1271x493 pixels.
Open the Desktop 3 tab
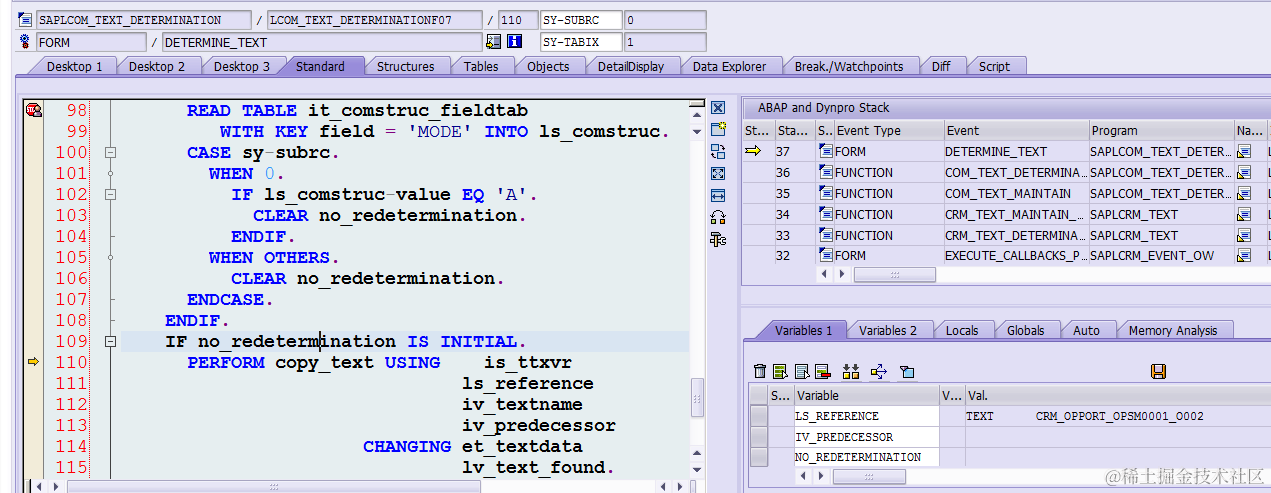point(241,67)
